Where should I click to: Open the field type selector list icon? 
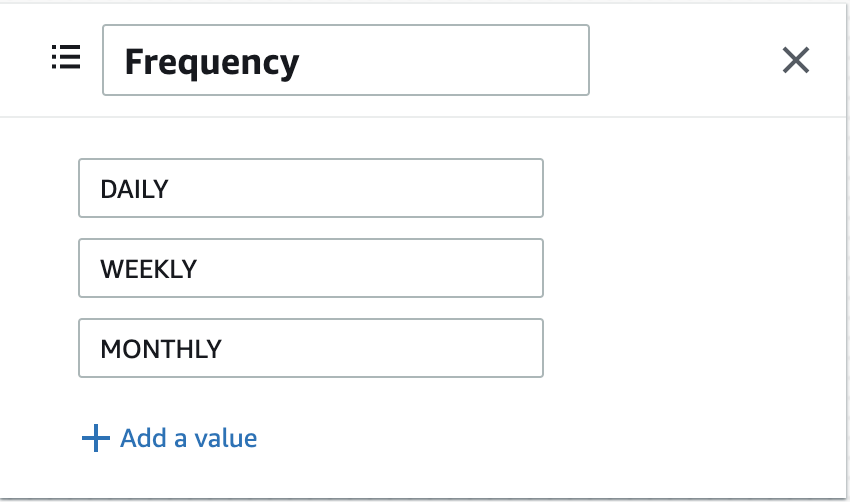point(66,57)
